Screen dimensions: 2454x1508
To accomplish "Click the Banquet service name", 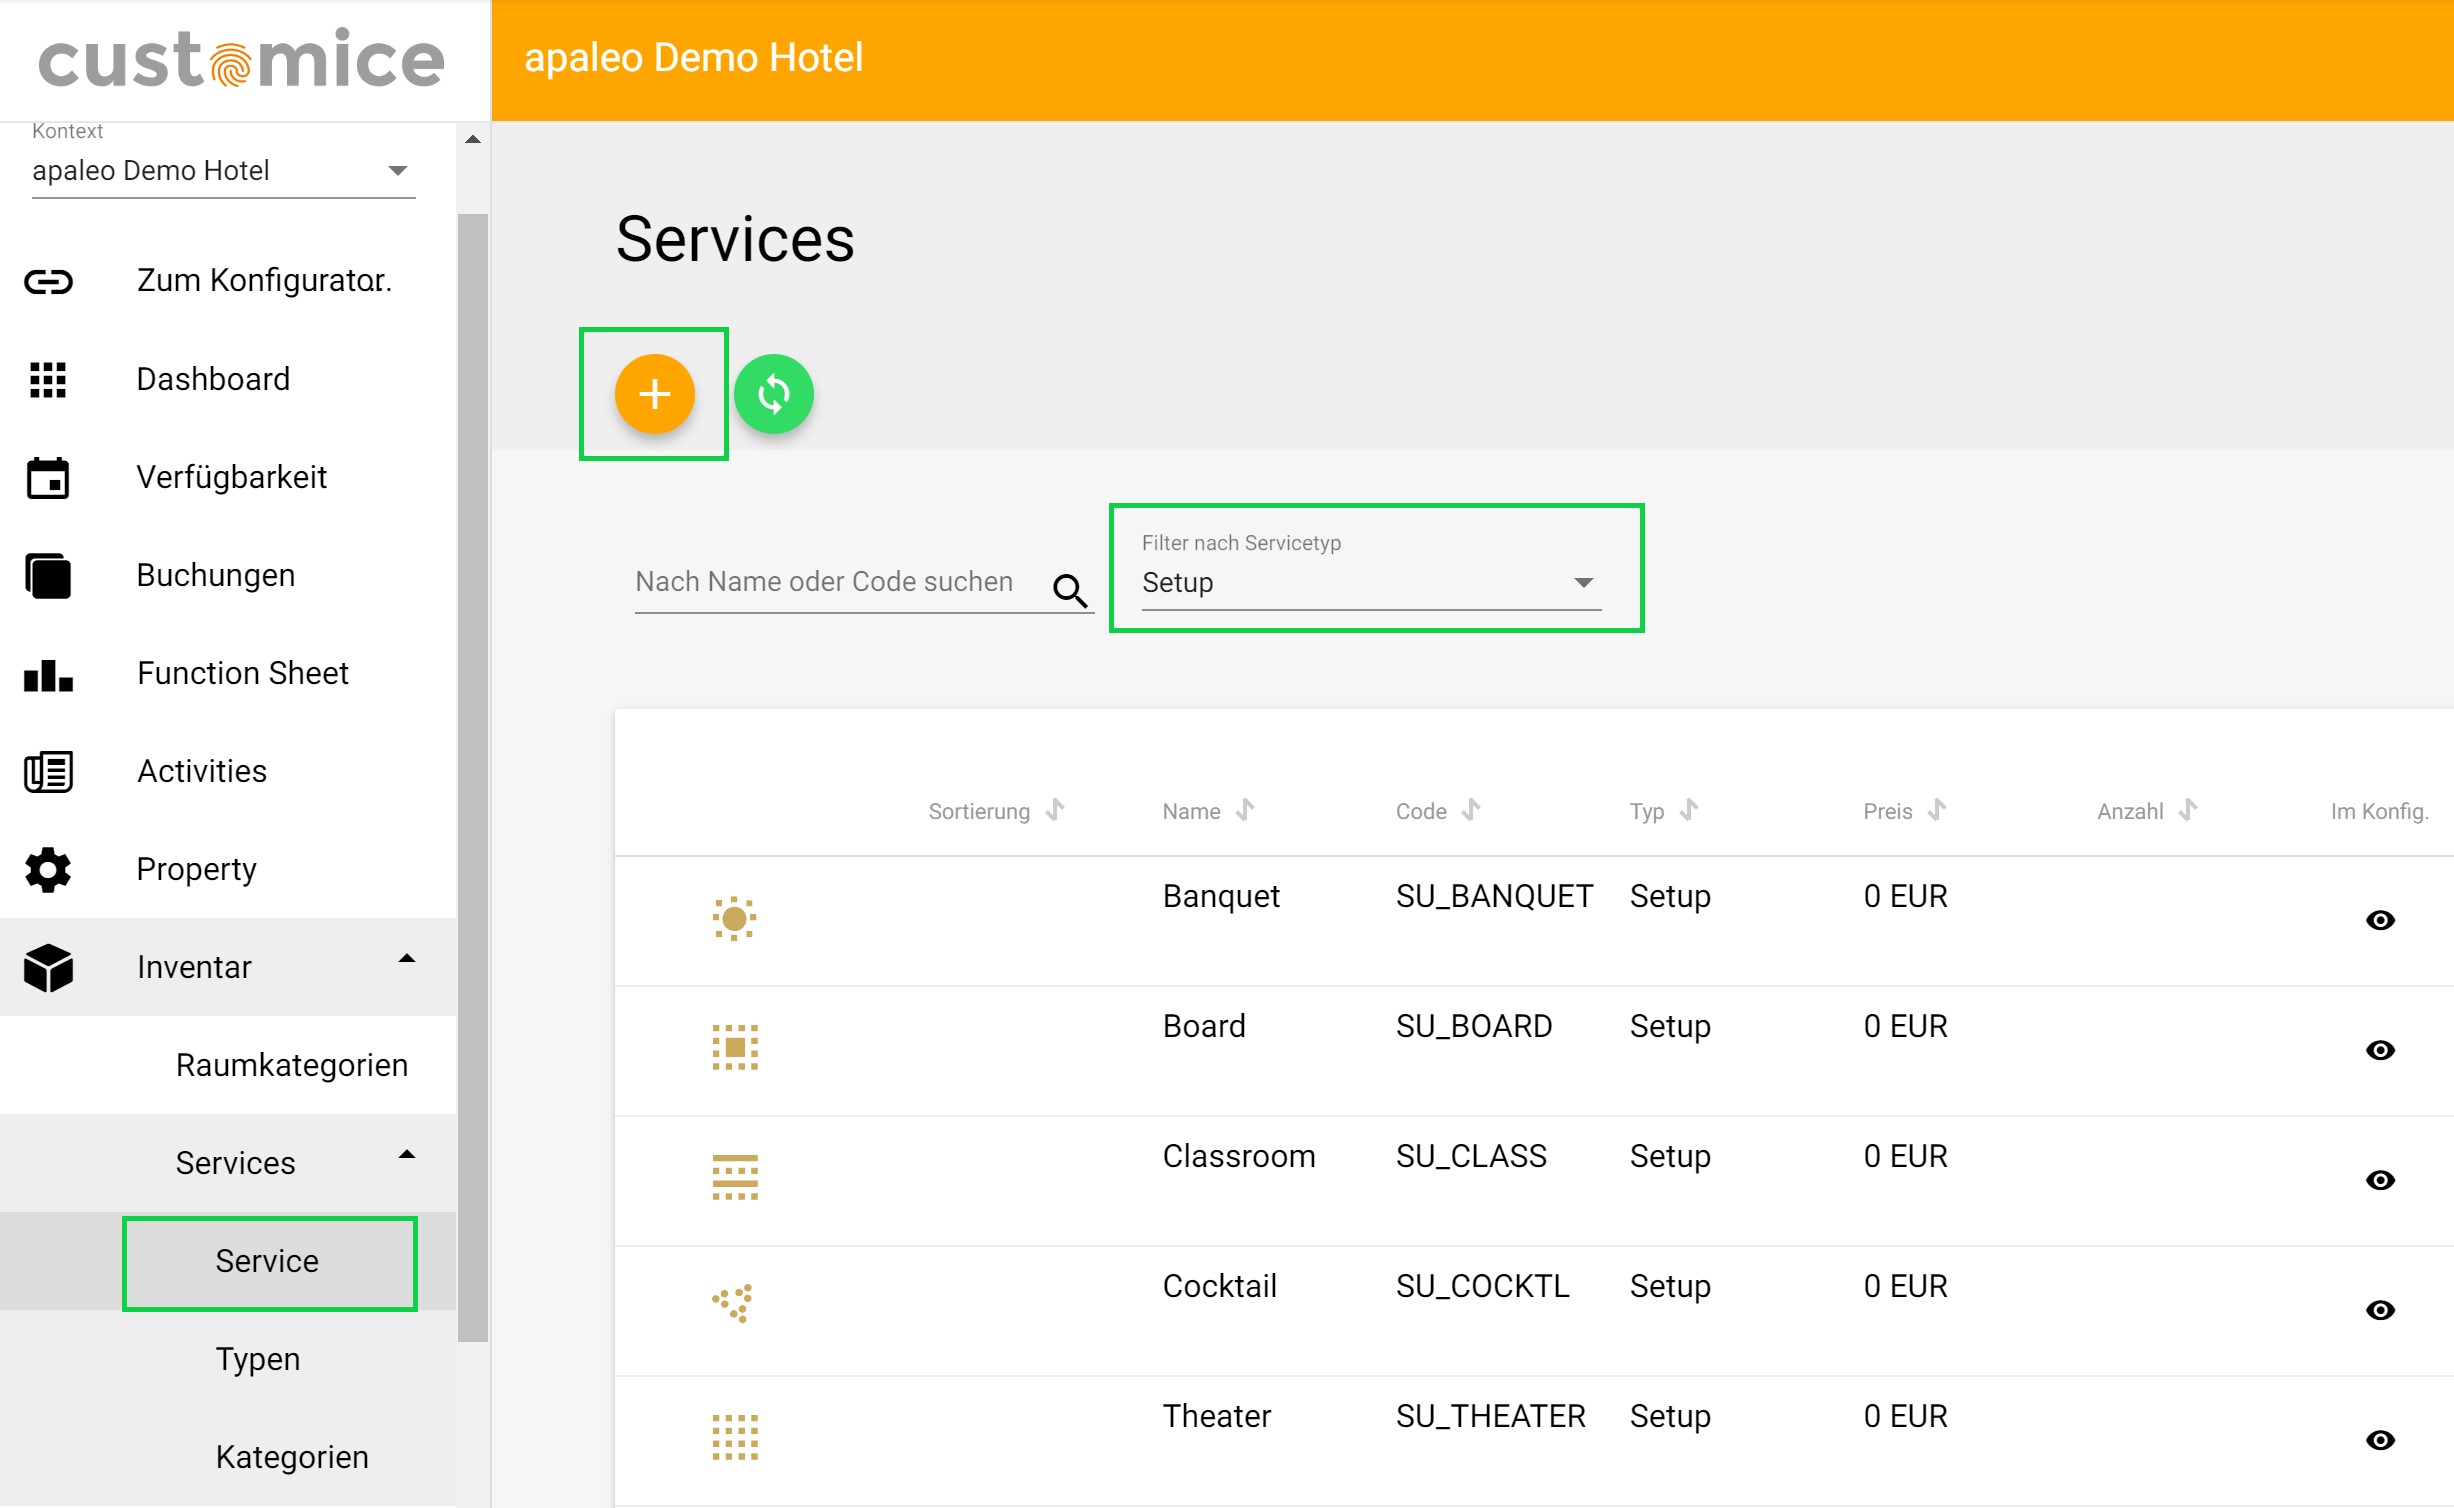I will (x=1220, y=896).
